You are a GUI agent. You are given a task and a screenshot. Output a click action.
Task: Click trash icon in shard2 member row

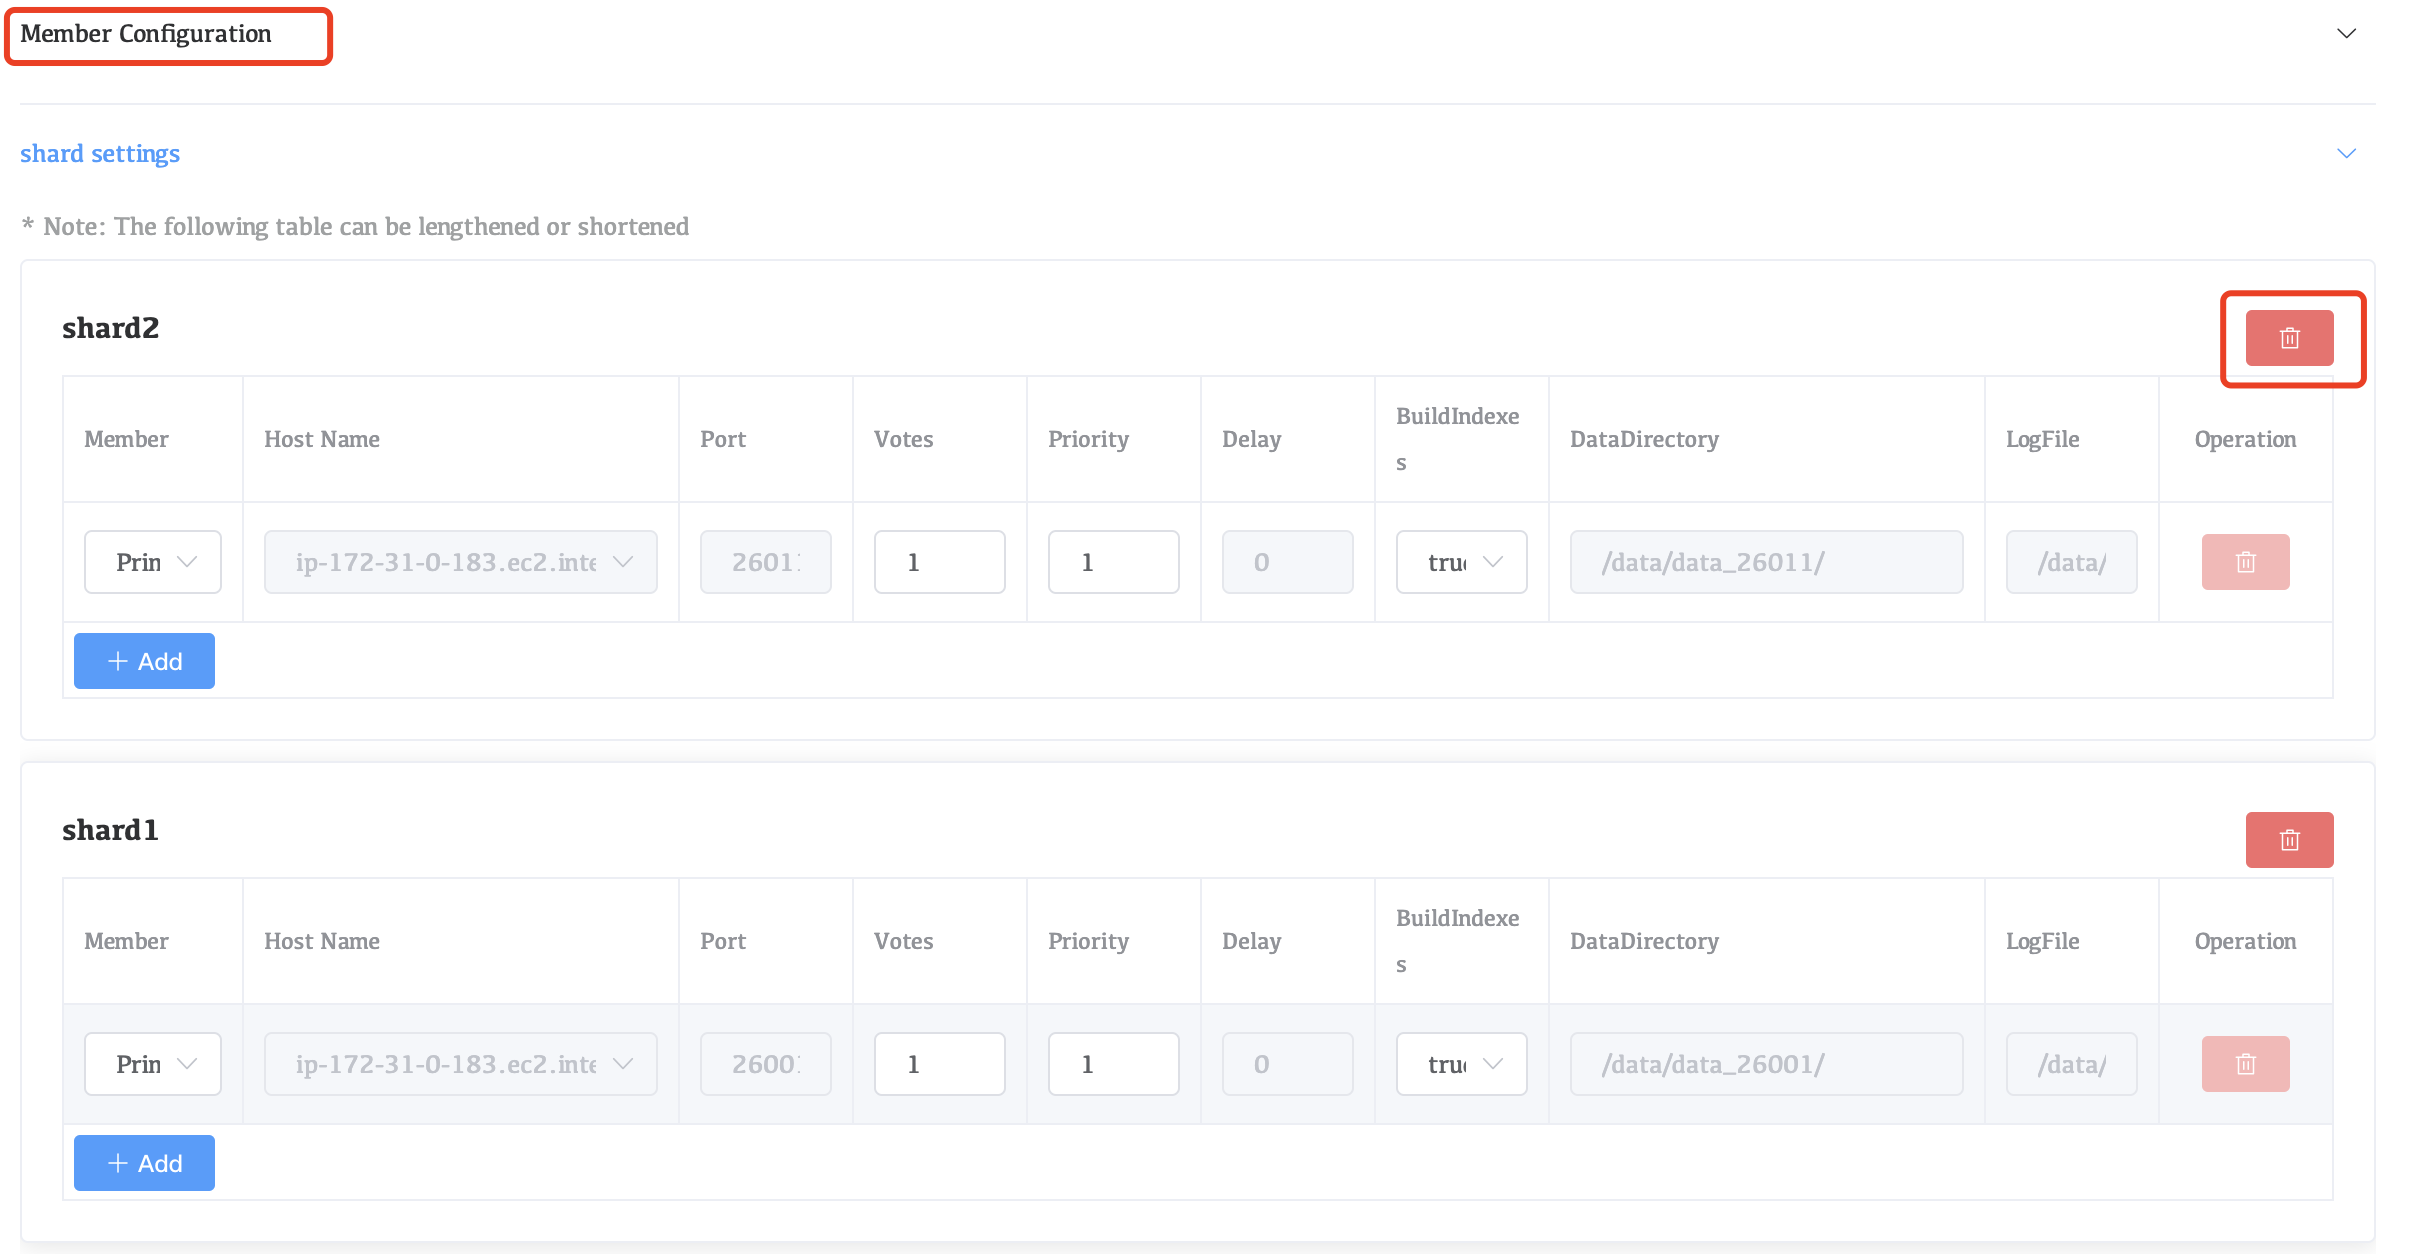tap(2245, 562)
